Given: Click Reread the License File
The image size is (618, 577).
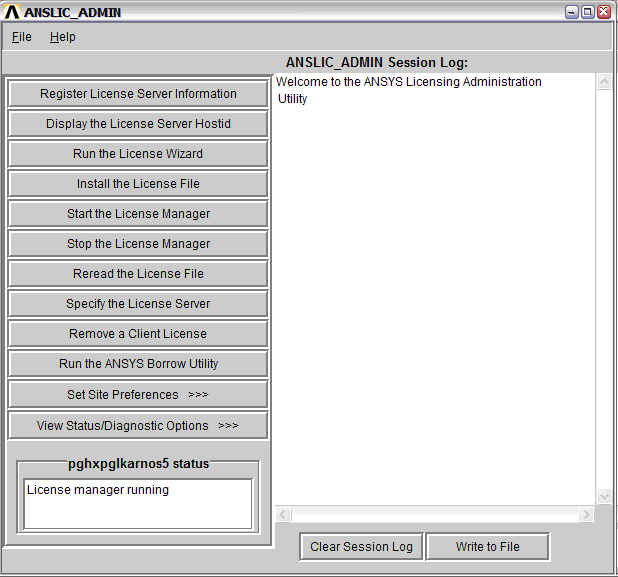Looking at the screenshot, I should tap(138, 274).
